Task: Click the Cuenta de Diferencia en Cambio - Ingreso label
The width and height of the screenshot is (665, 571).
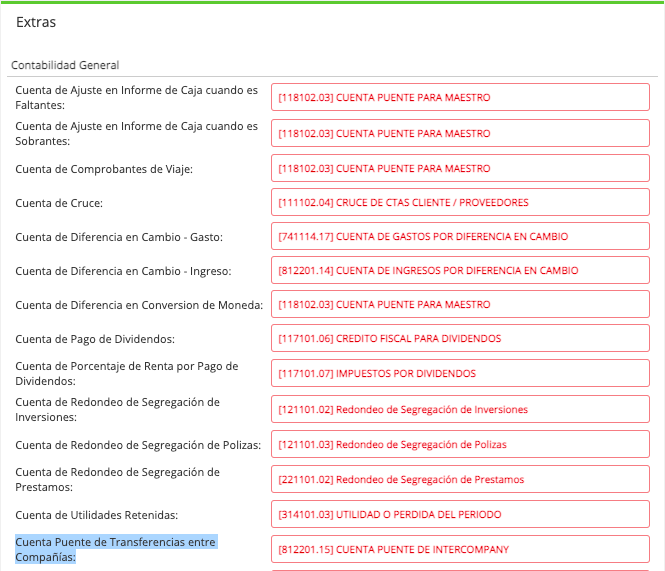Action: coord(123,271)
